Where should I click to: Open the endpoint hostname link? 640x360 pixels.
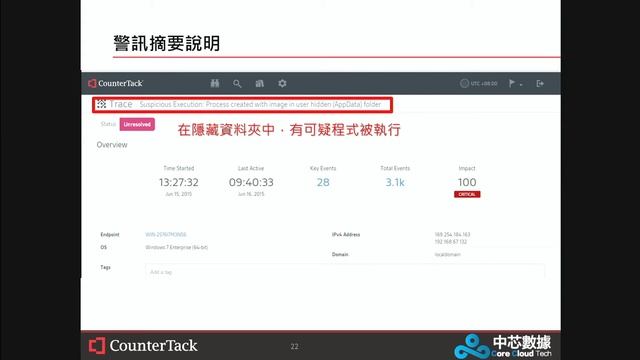(166, 235)
